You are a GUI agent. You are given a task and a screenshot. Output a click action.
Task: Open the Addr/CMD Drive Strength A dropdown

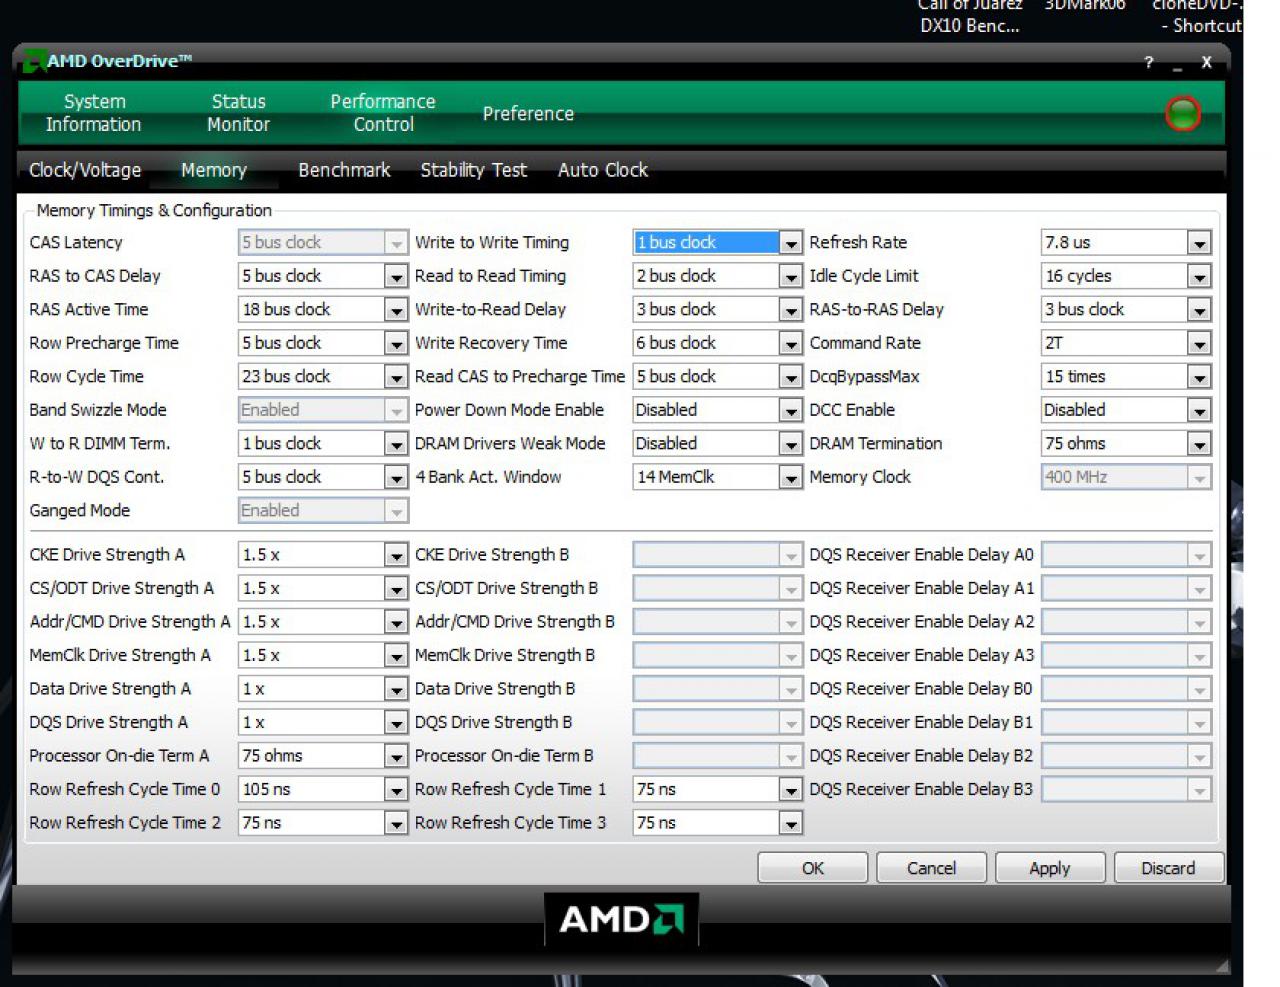(396, 622)
